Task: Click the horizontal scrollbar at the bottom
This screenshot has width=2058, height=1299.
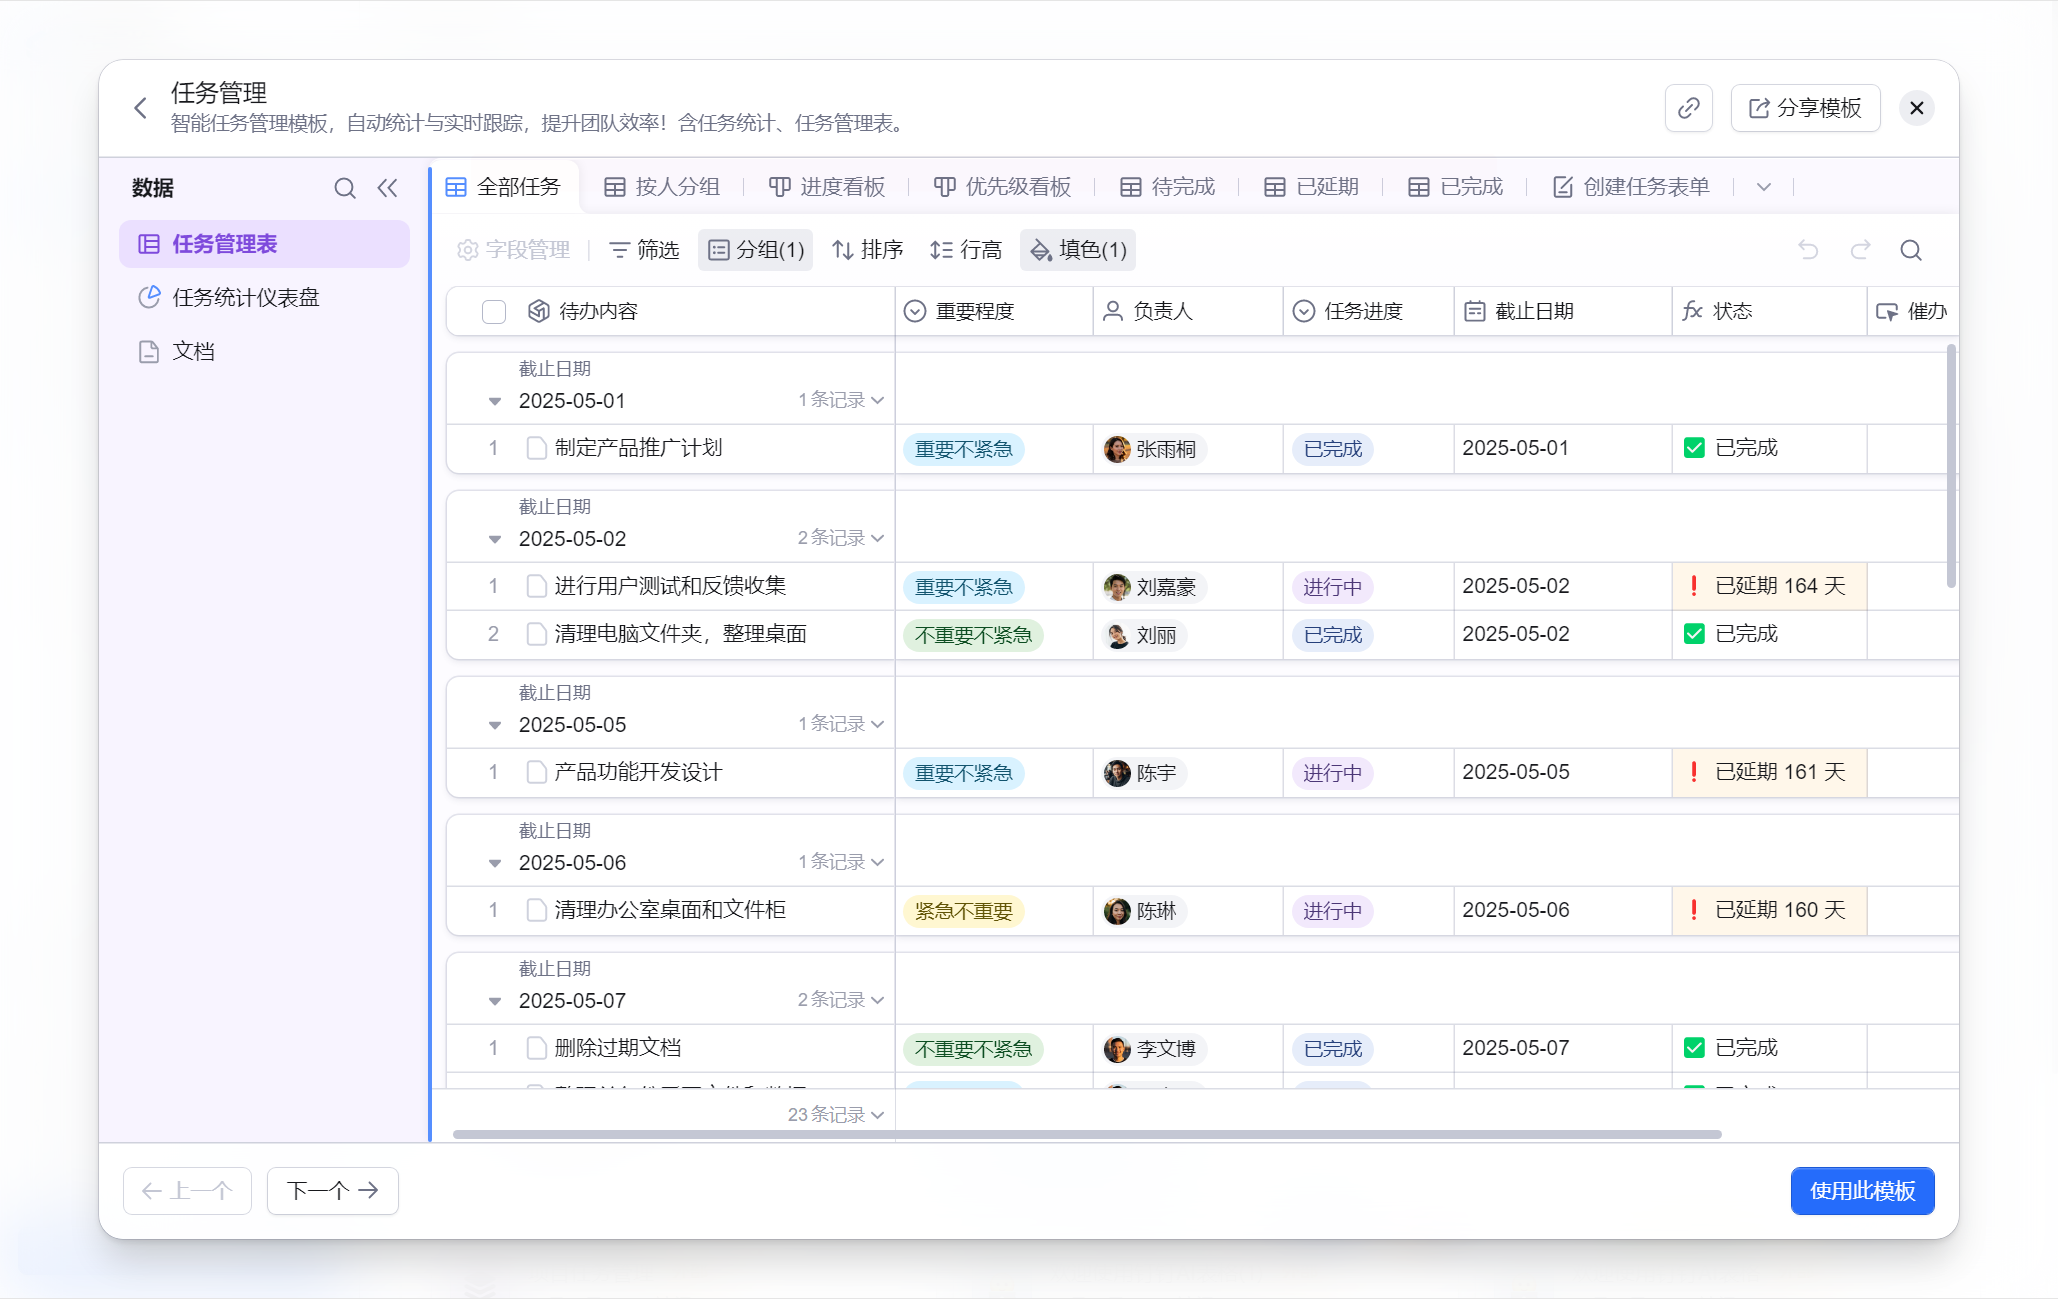Action: 1086,1134
